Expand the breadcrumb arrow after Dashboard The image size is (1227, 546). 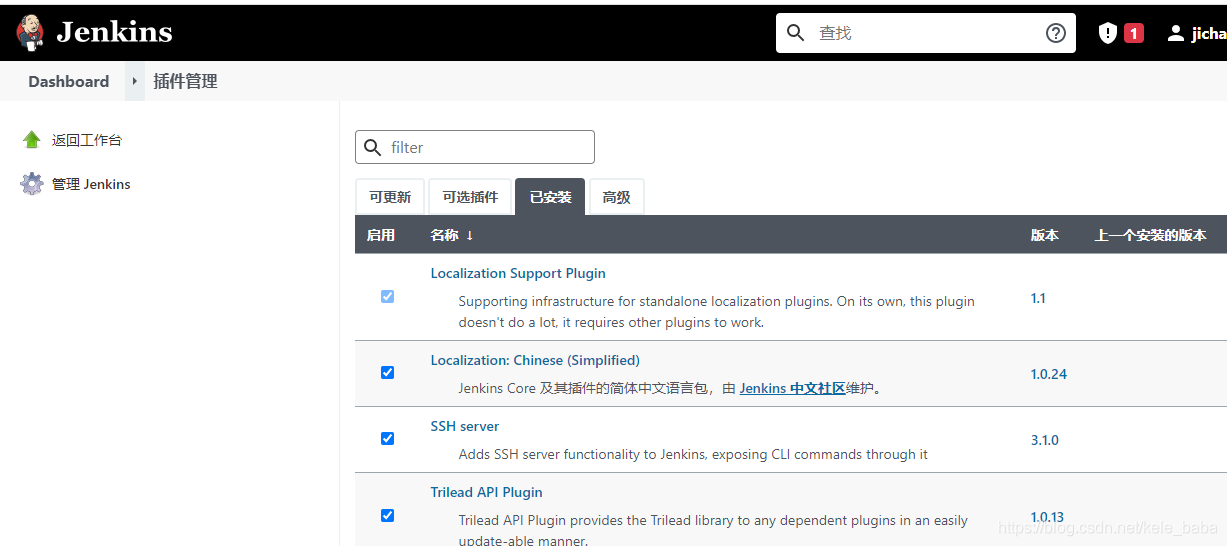[135, 82]
